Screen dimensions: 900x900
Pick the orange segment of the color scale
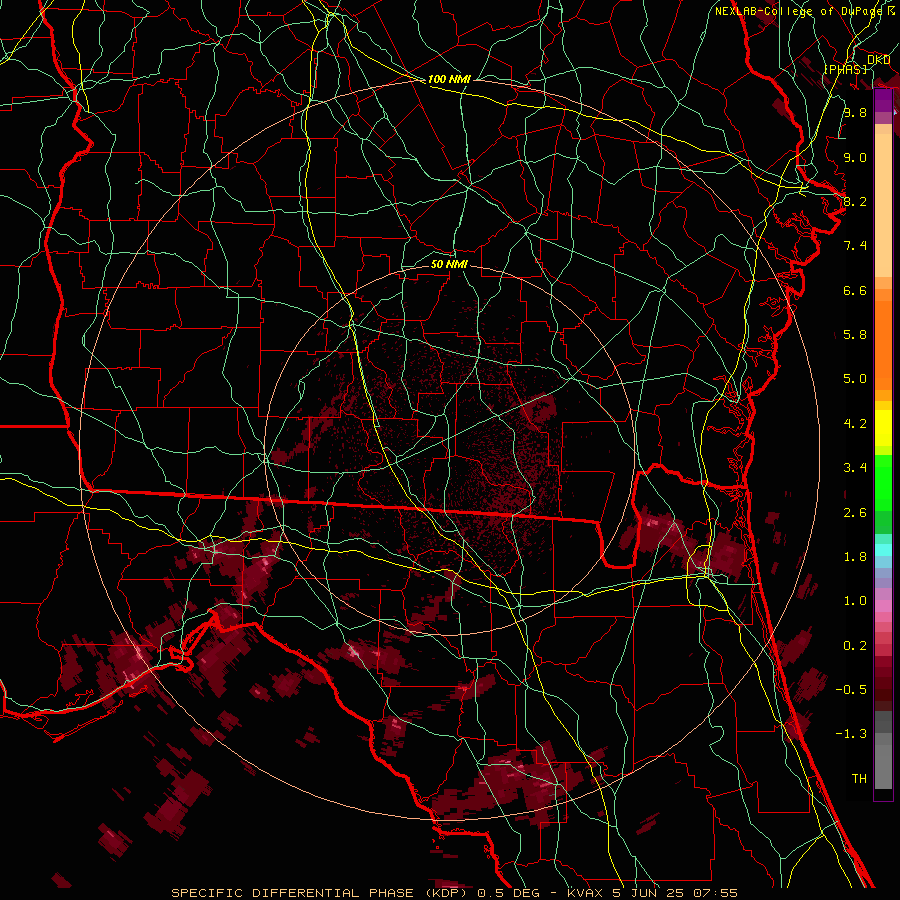883,344
